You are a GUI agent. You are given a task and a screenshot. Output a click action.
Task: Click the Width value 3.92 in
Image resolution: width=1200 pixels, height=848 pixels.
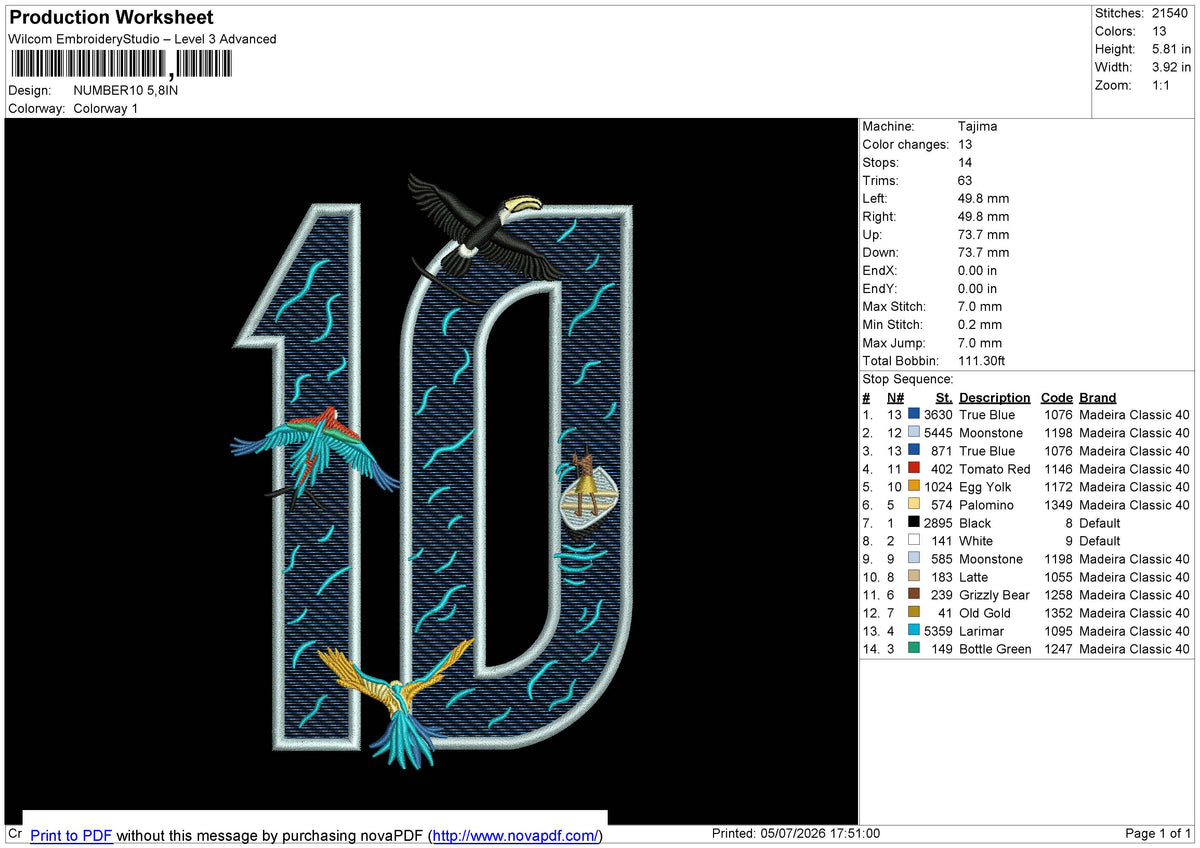(1171, 67)
